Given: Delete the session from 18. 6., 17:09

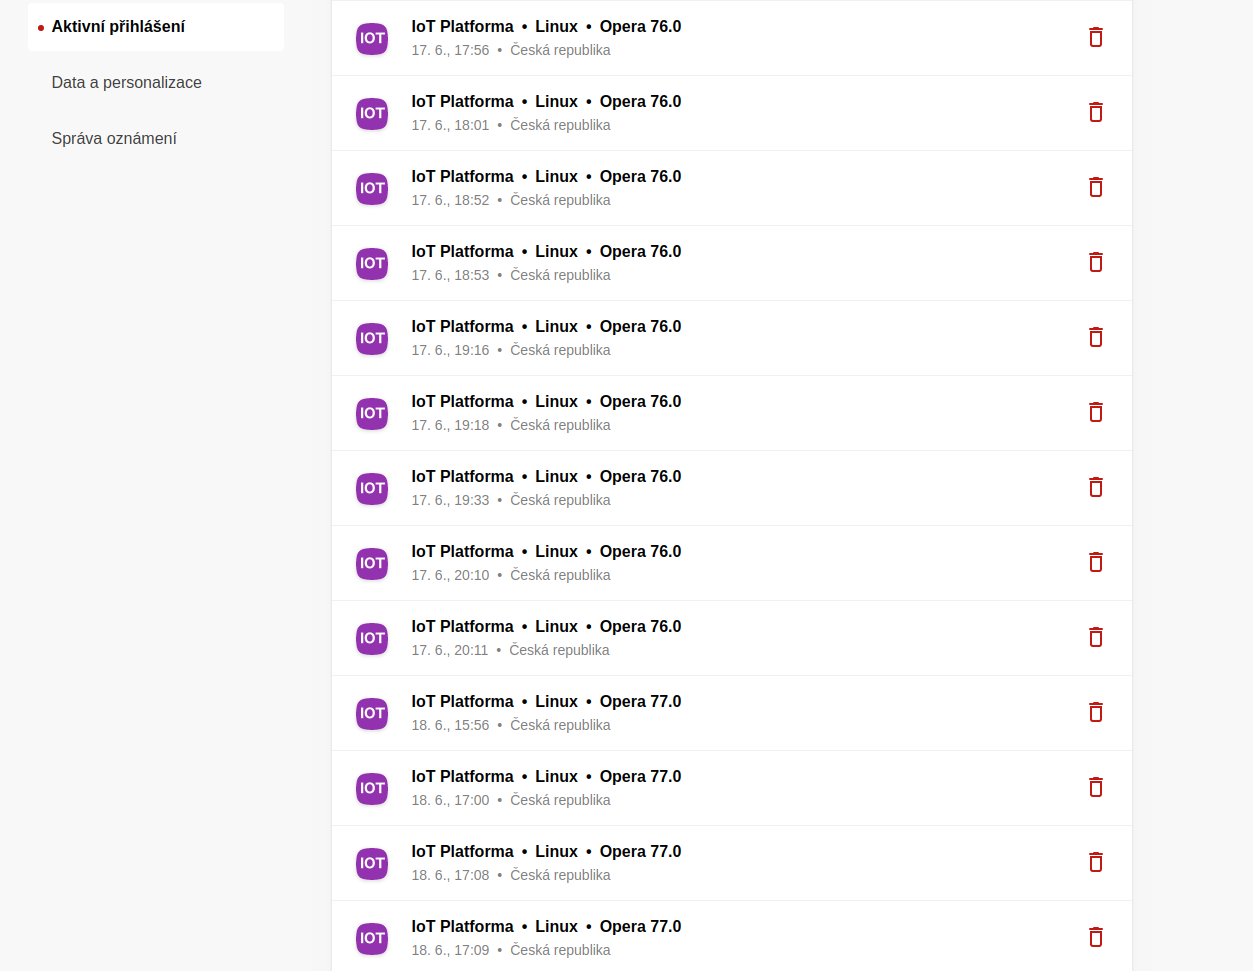Looking at the screenshot, I should [1096, 937].
